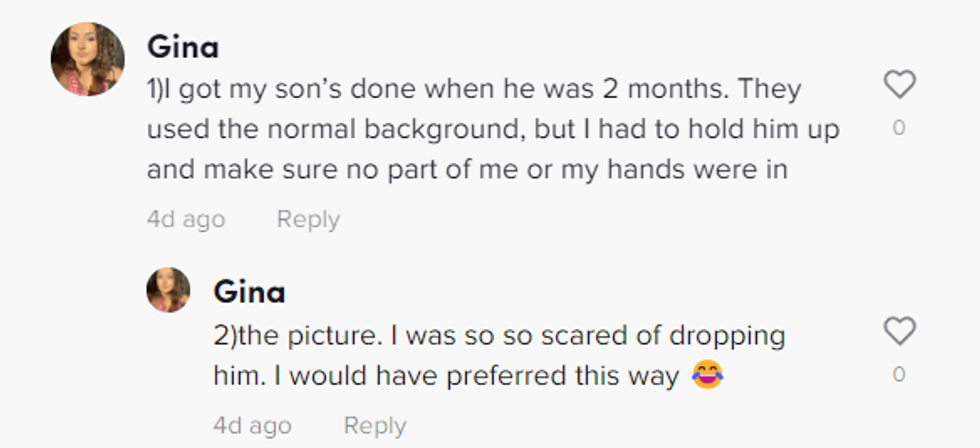The width and height of the screenshot is (980, 448).
Task: Click the line starting 'and make sure no part'
Action: (x=467, y=170)
